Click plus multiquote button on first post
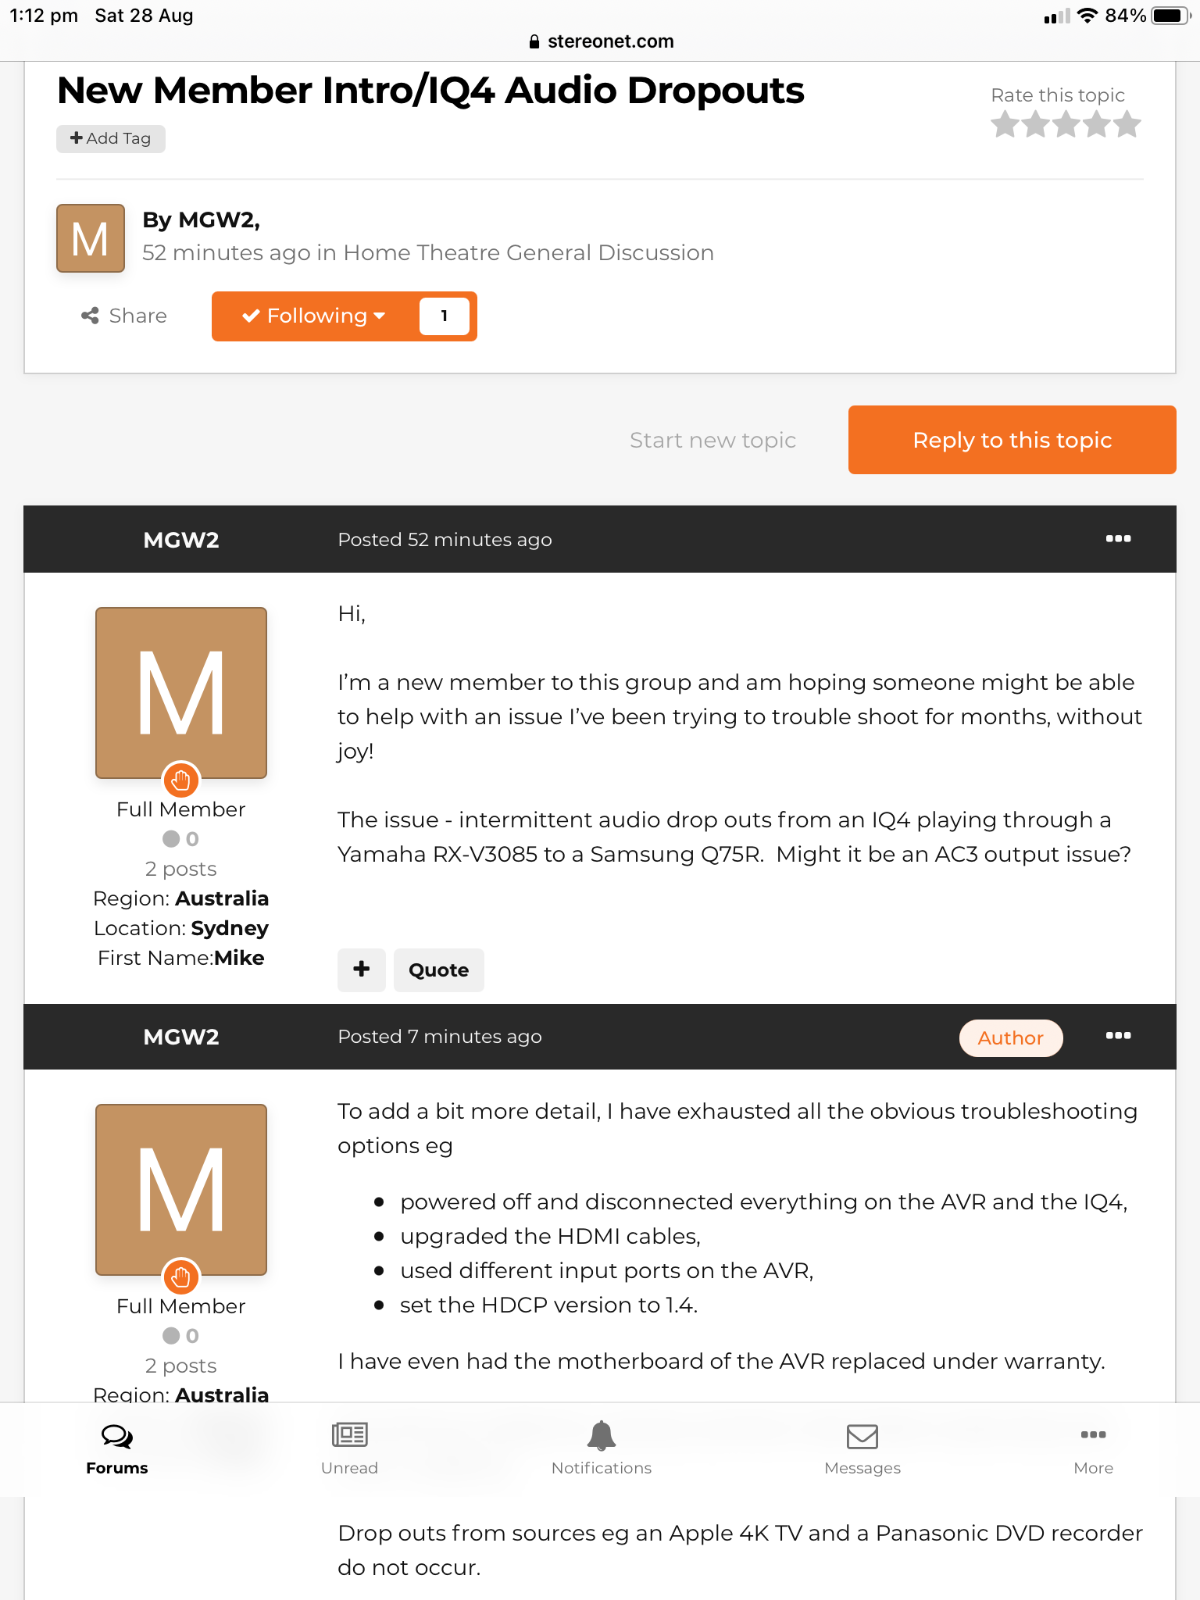This screenshot has height=1600, width=1200. pyautogui.click(x=361, y=969)
